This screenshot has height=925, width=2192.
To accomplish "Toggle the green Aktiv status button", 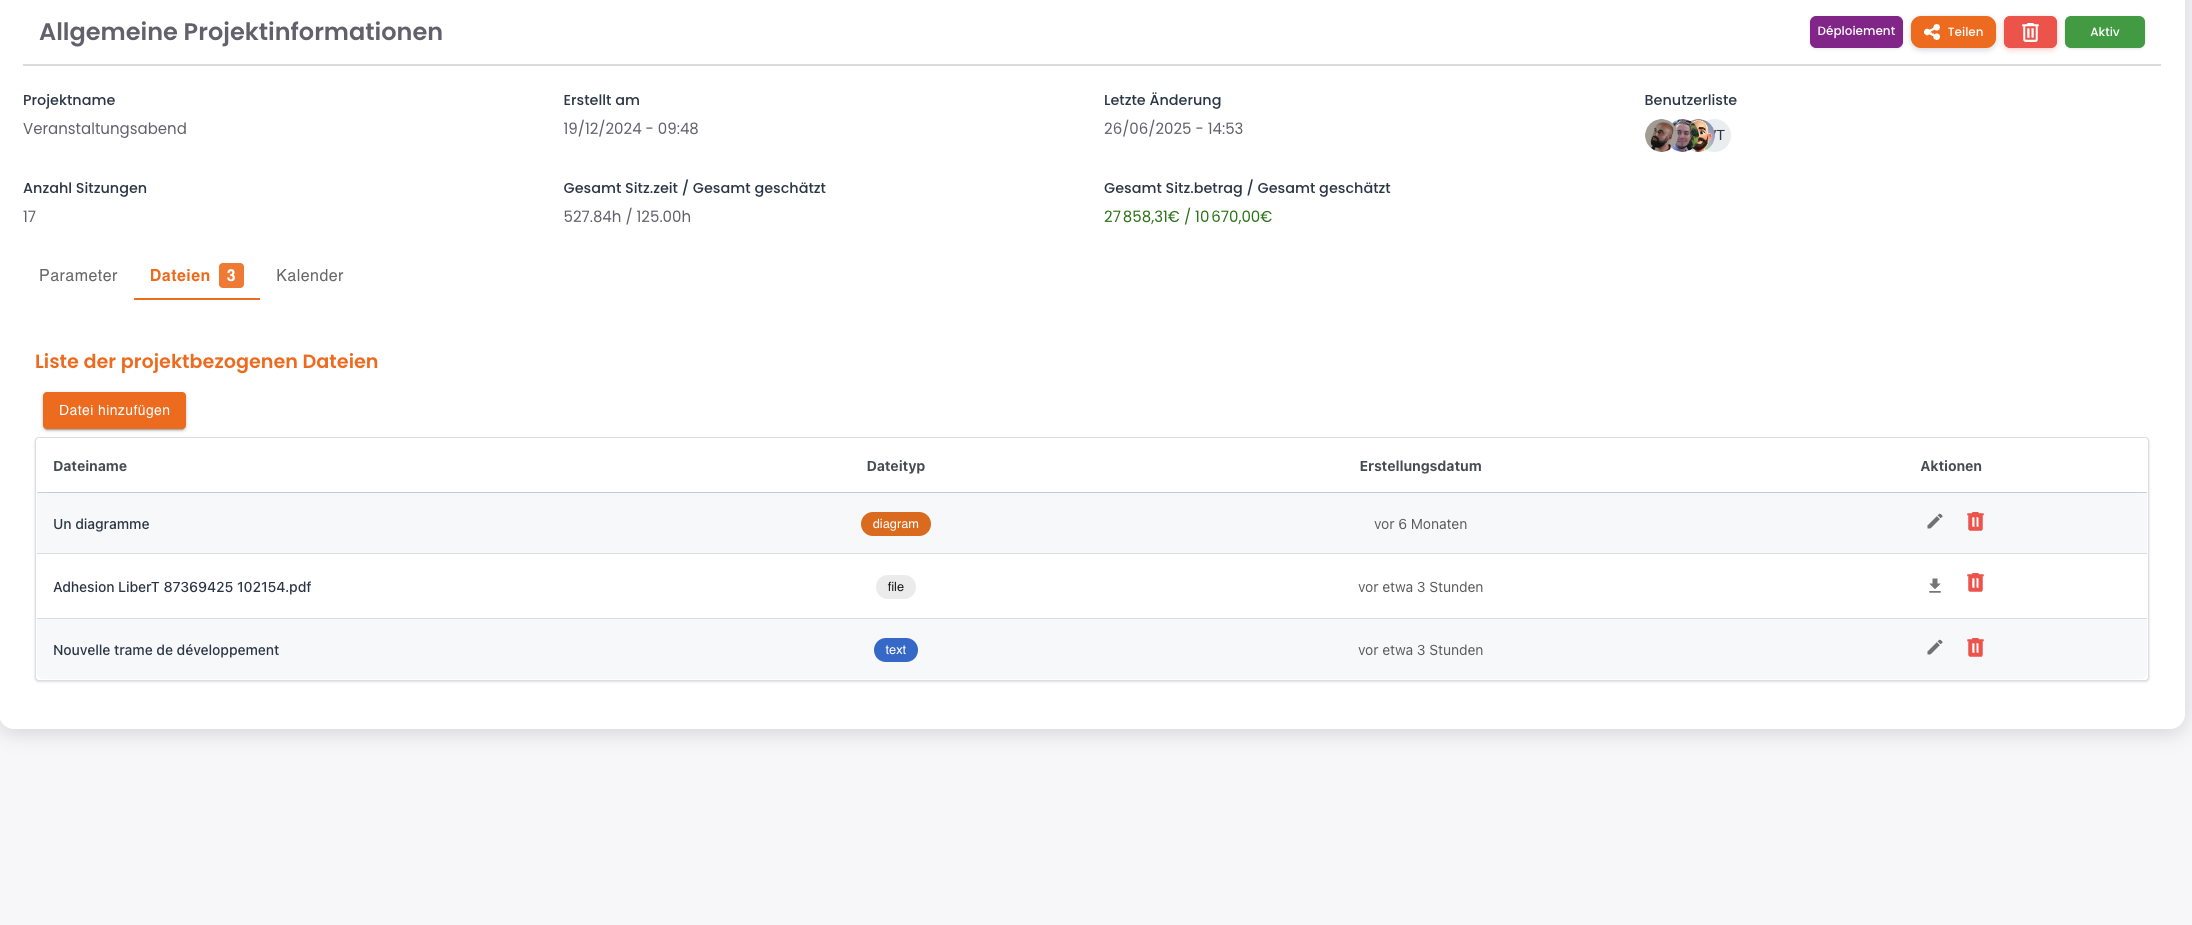I will click(x=2104, y=32).
